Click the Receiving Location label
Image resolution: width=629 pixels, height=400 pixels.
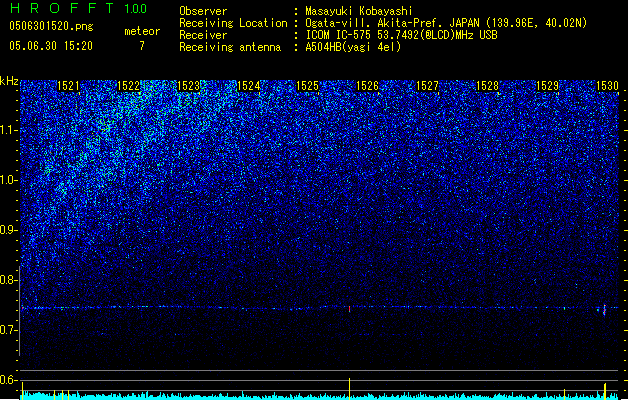(x=233, y=23)
